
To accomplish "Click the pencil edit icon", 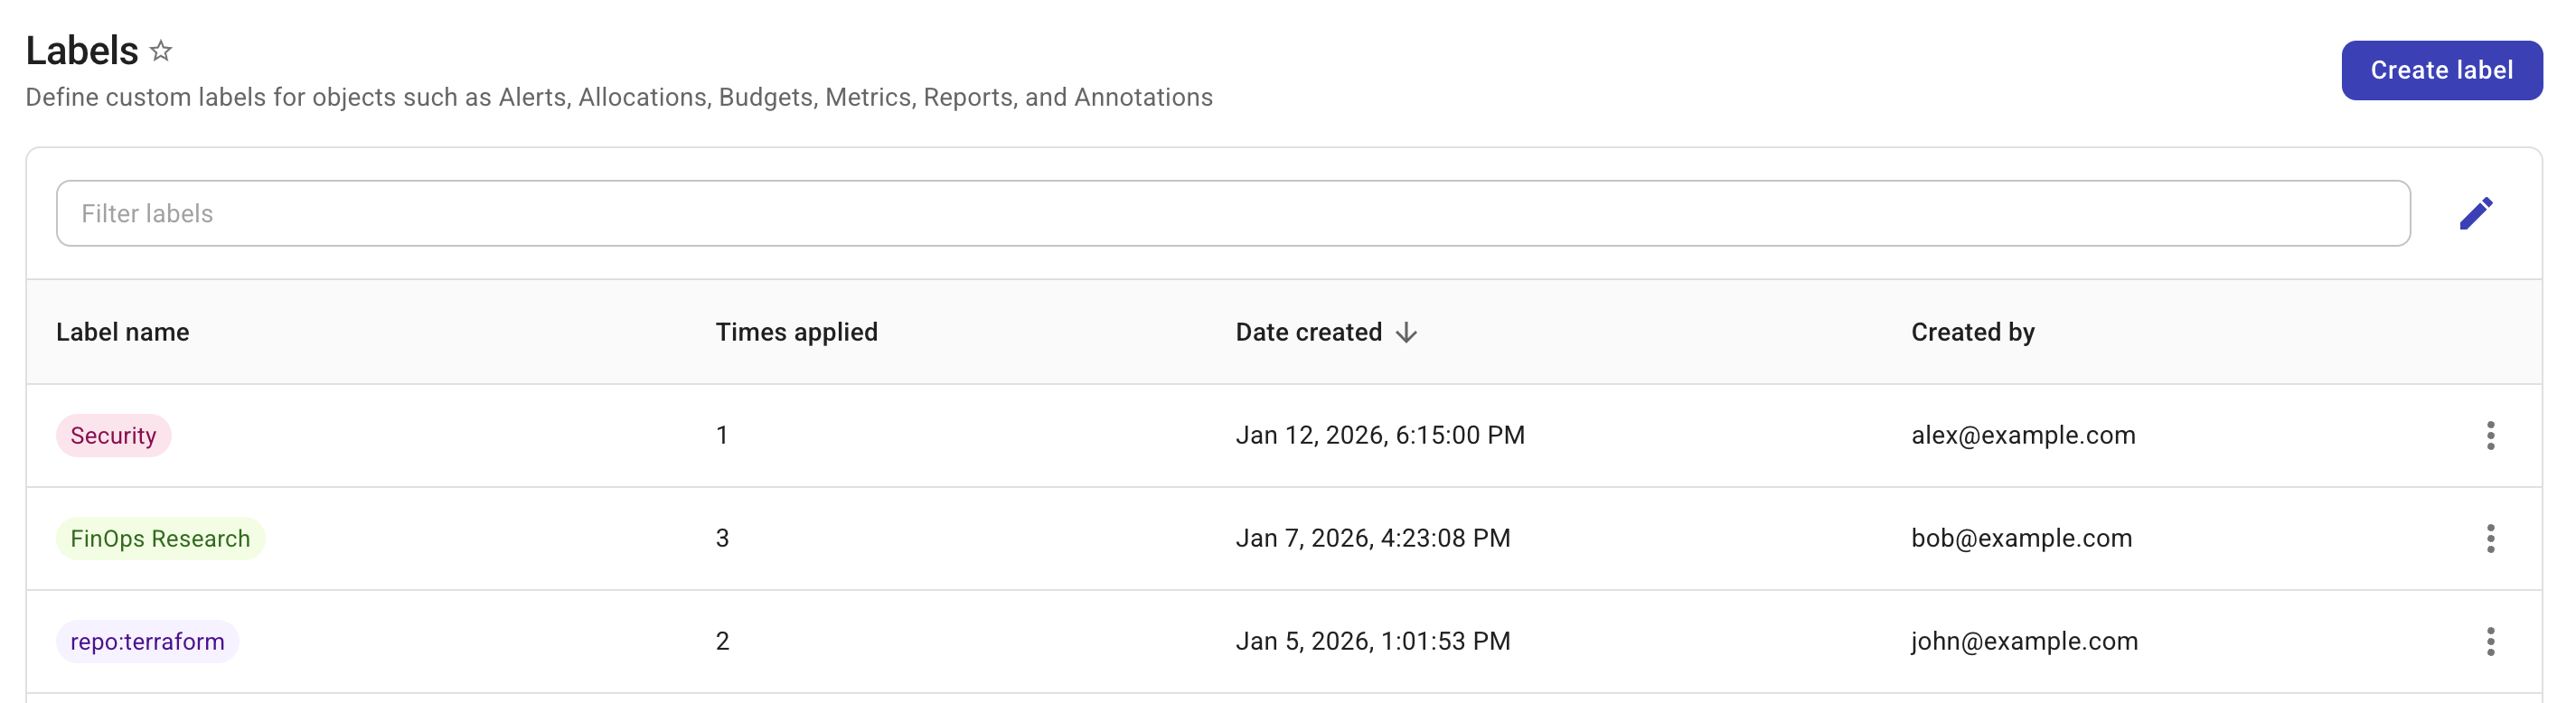I will click(x=2475, y=213).
